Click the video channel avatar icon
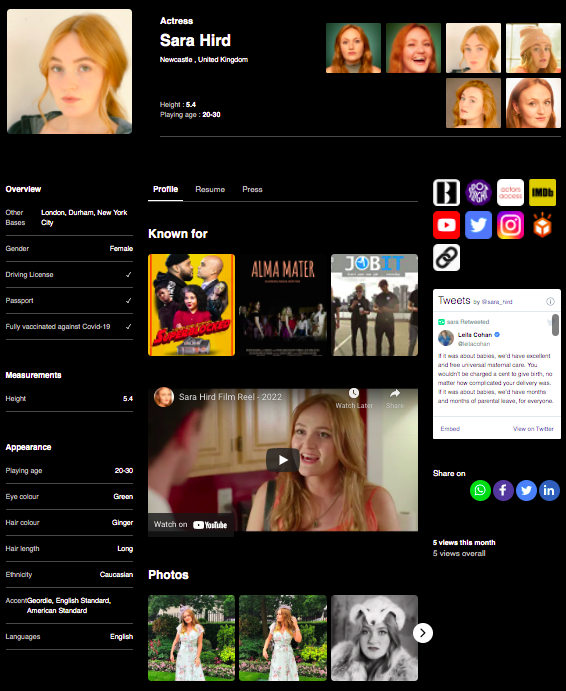The width and height of the screenshot is (566, 691). coord(164,397)
